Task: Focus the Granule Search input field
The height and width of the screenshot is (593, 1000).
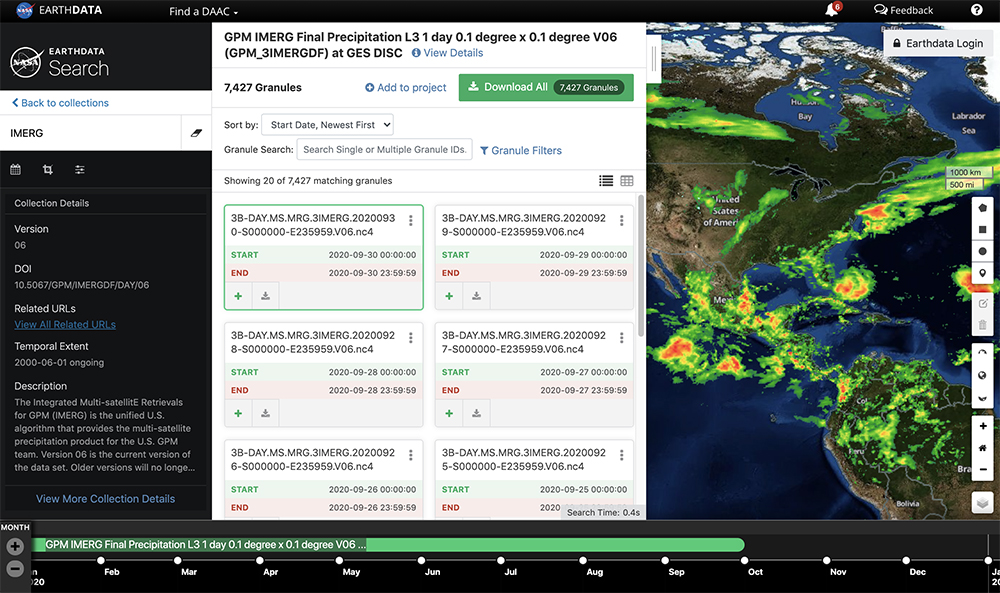Action: point(385,149)
